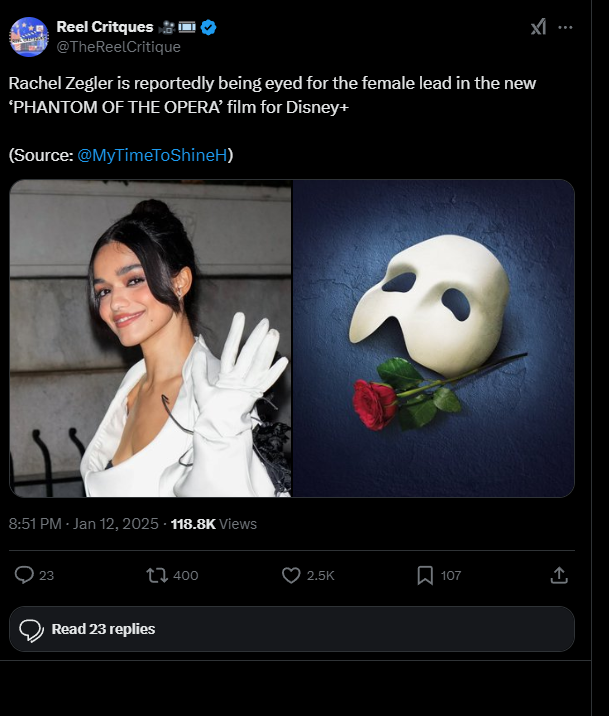Click the 400 reposts count
The image size is (609, 716).
pyautogui.click(x=185, y=576)
